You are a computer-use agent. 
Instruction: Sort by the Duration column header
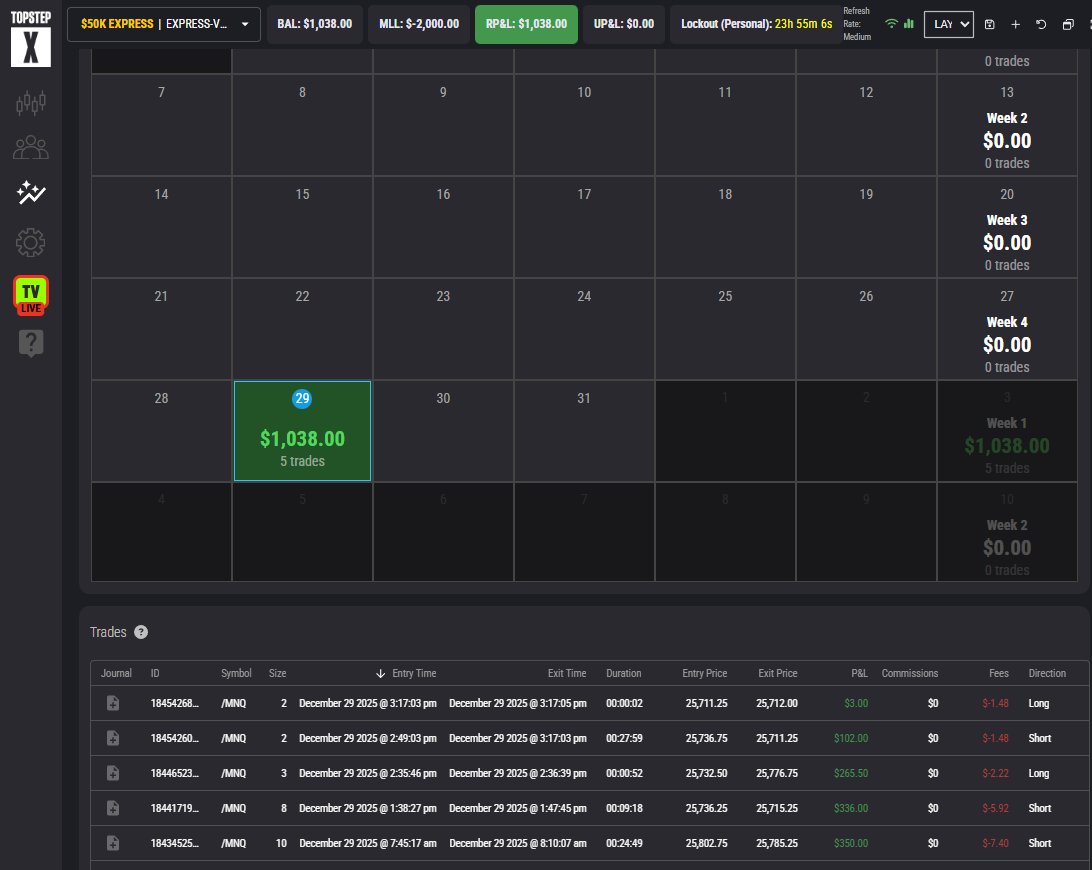pos(623,673)
